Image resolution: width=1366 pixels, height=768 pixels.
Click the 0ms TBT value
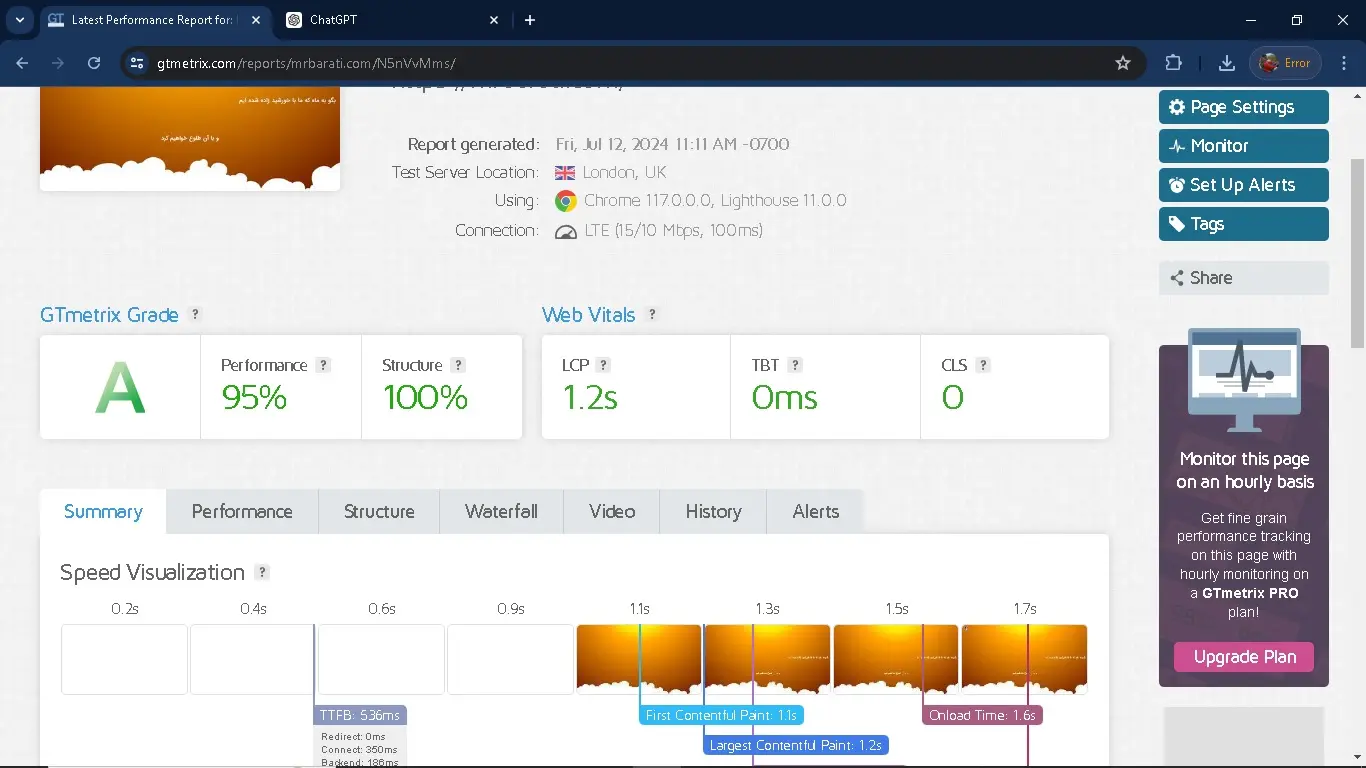pyautogui.click(x=785, y=398)
